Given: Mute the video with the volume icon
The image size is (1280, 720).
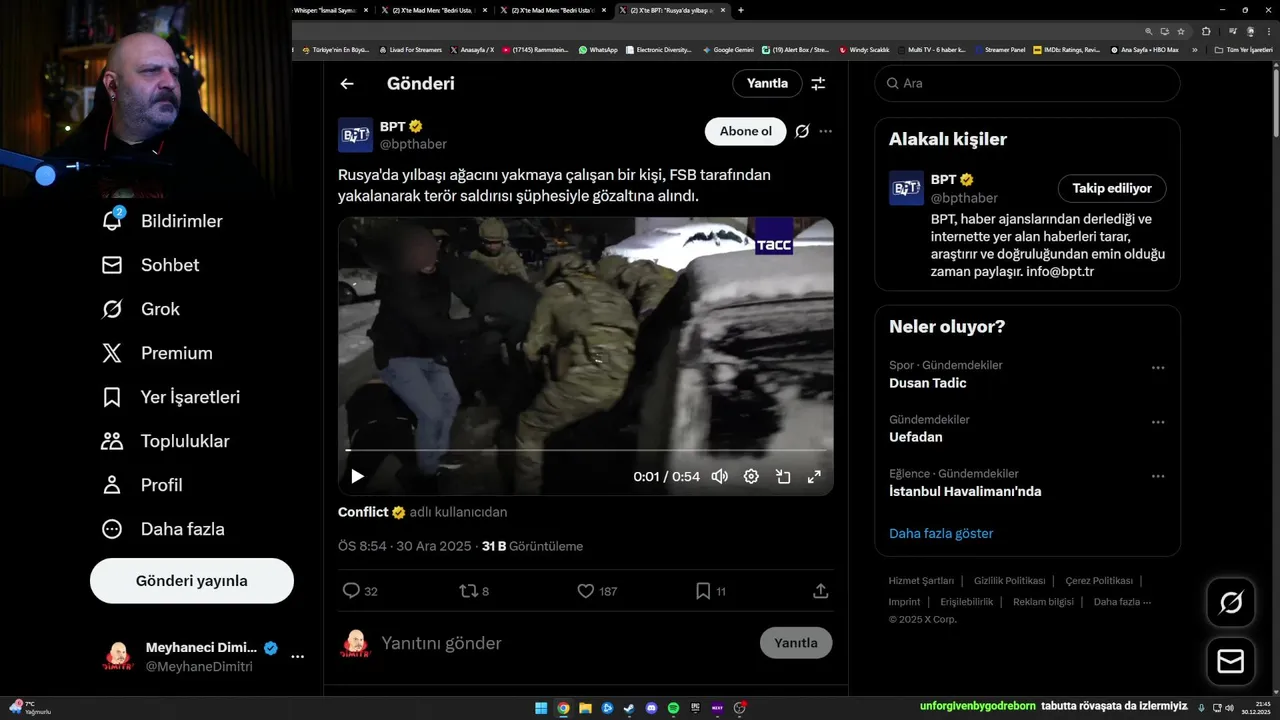Looking at the screenshot, I should point(719,476).
